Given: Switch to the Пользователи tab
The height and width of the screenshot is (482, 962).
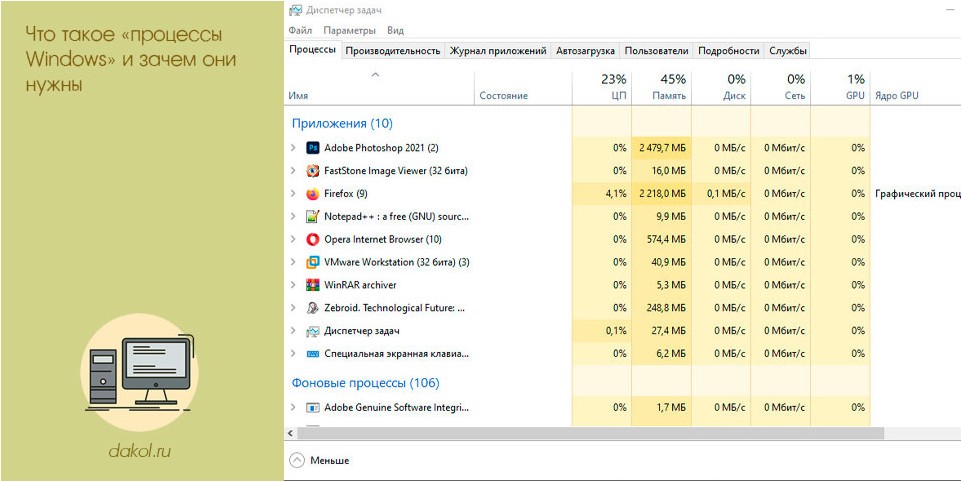Looking at the screenshot, I should click(x=656, y=51).
